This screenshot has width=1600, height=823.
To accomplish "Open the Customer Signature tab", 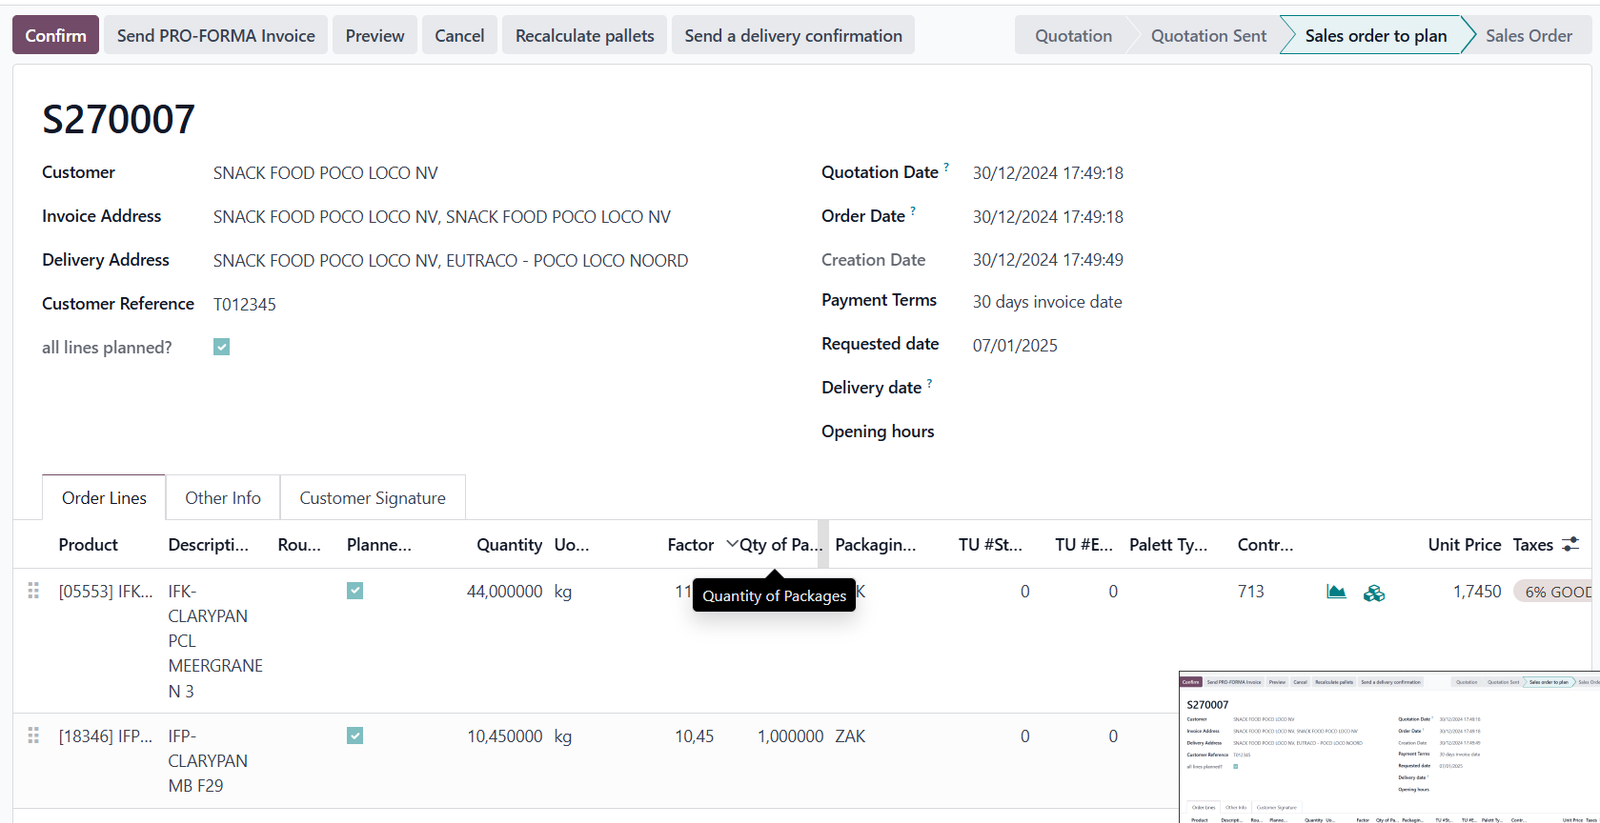I will click(372, 498).
